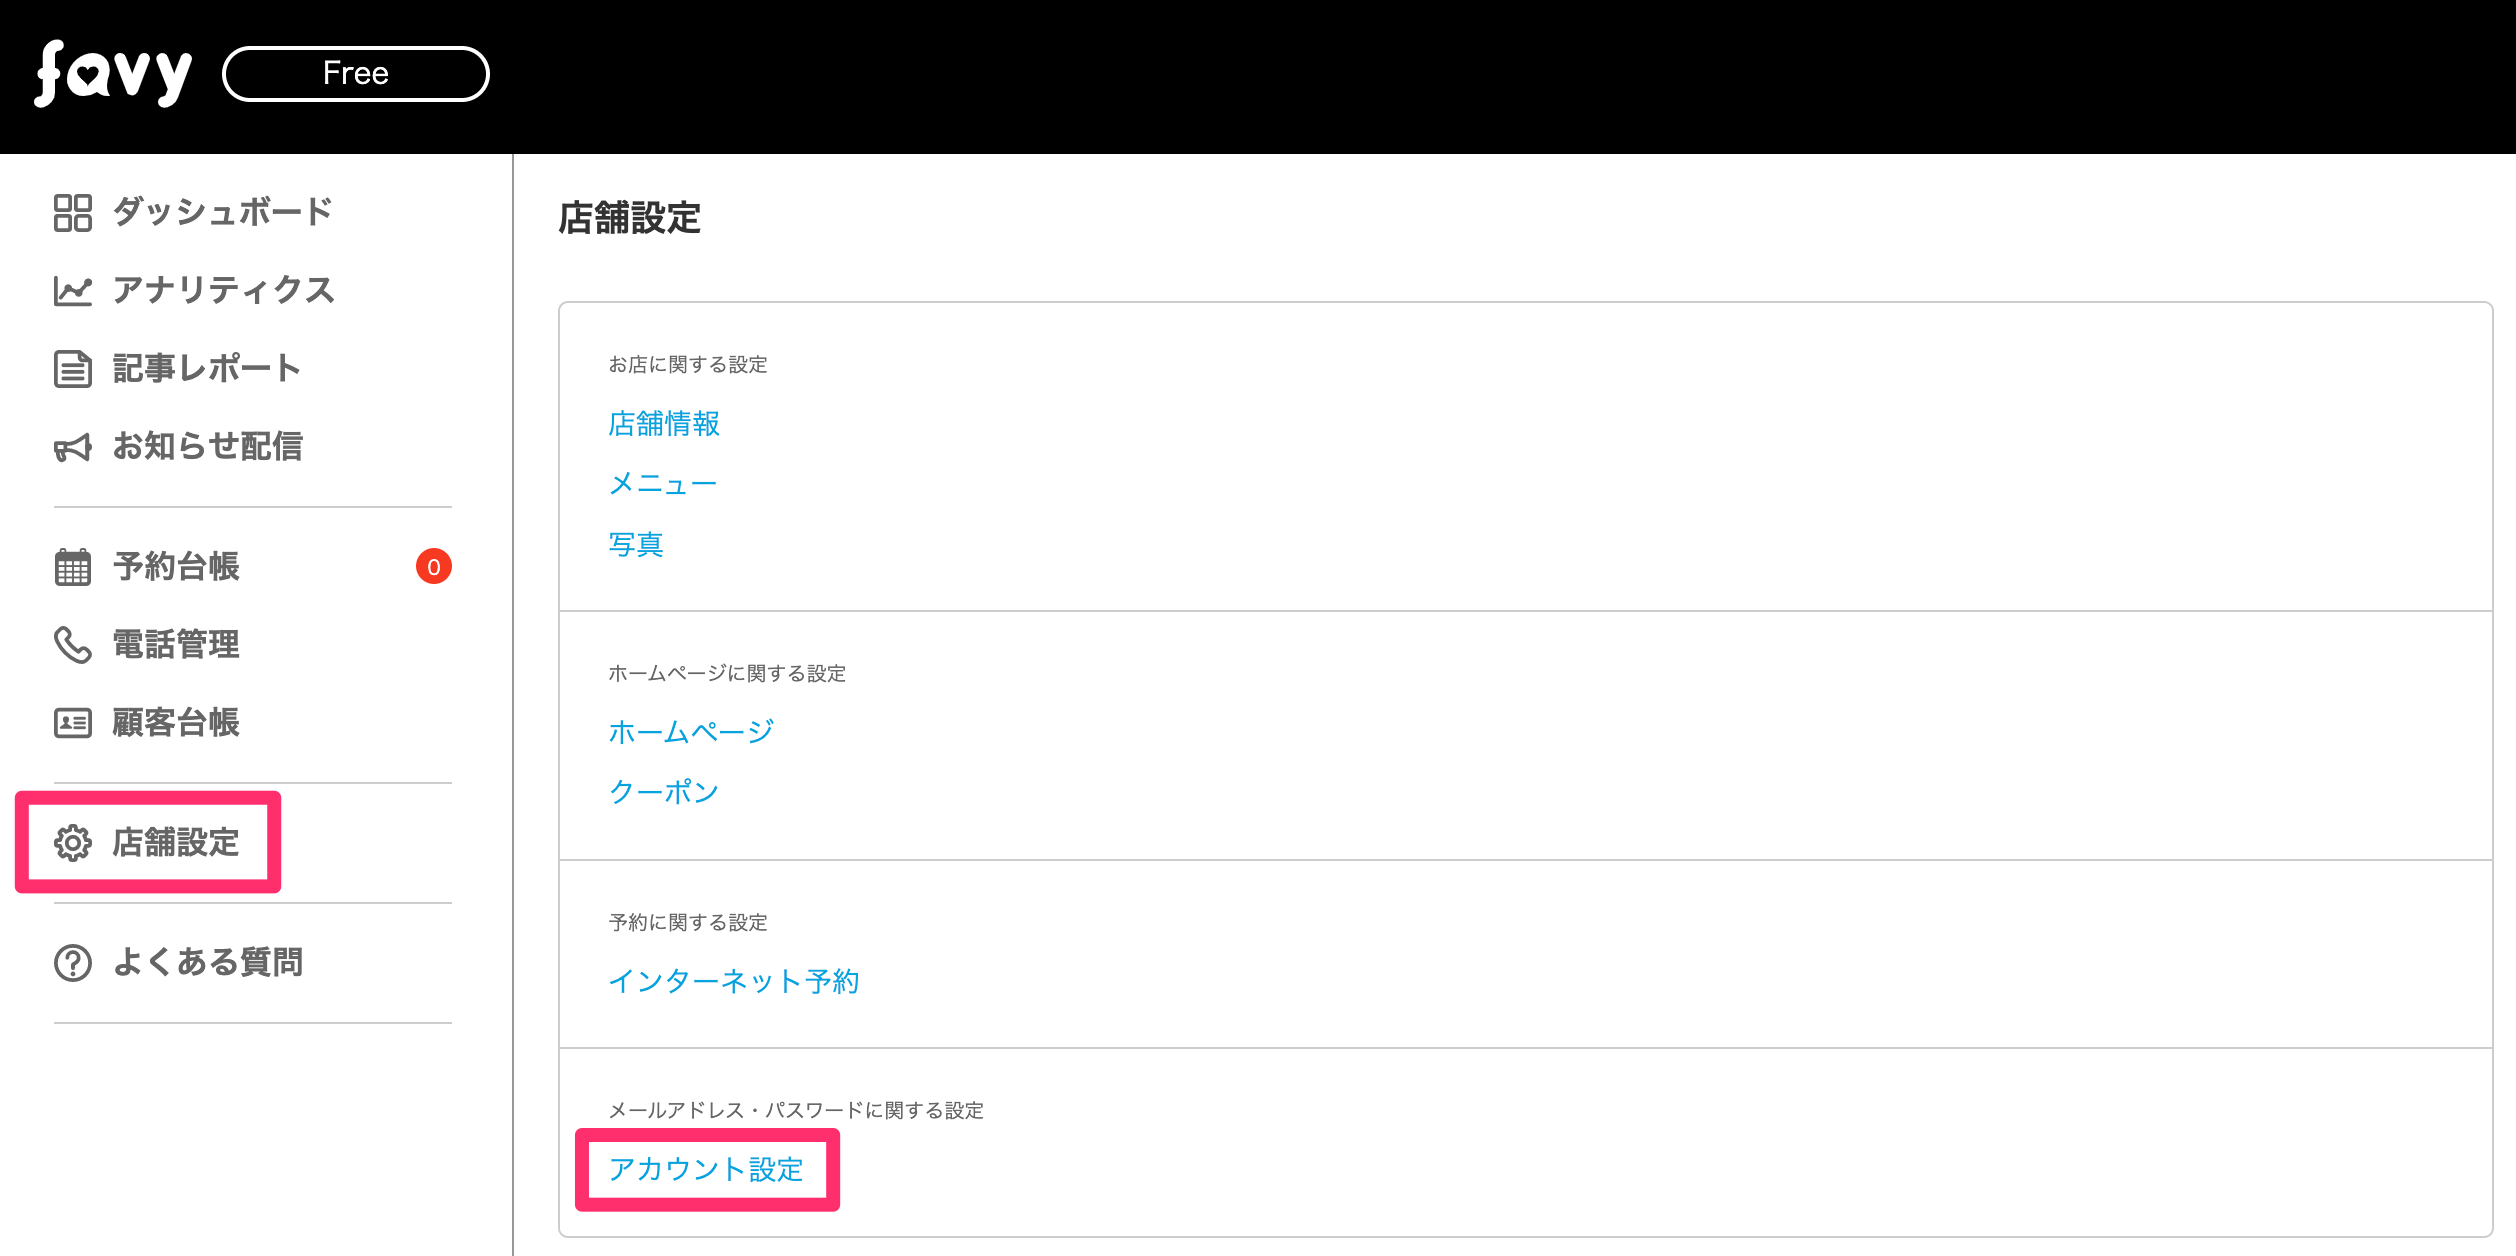Open the 写真 settings link
Viewport: 2516px width, 1256px height.
636,544
